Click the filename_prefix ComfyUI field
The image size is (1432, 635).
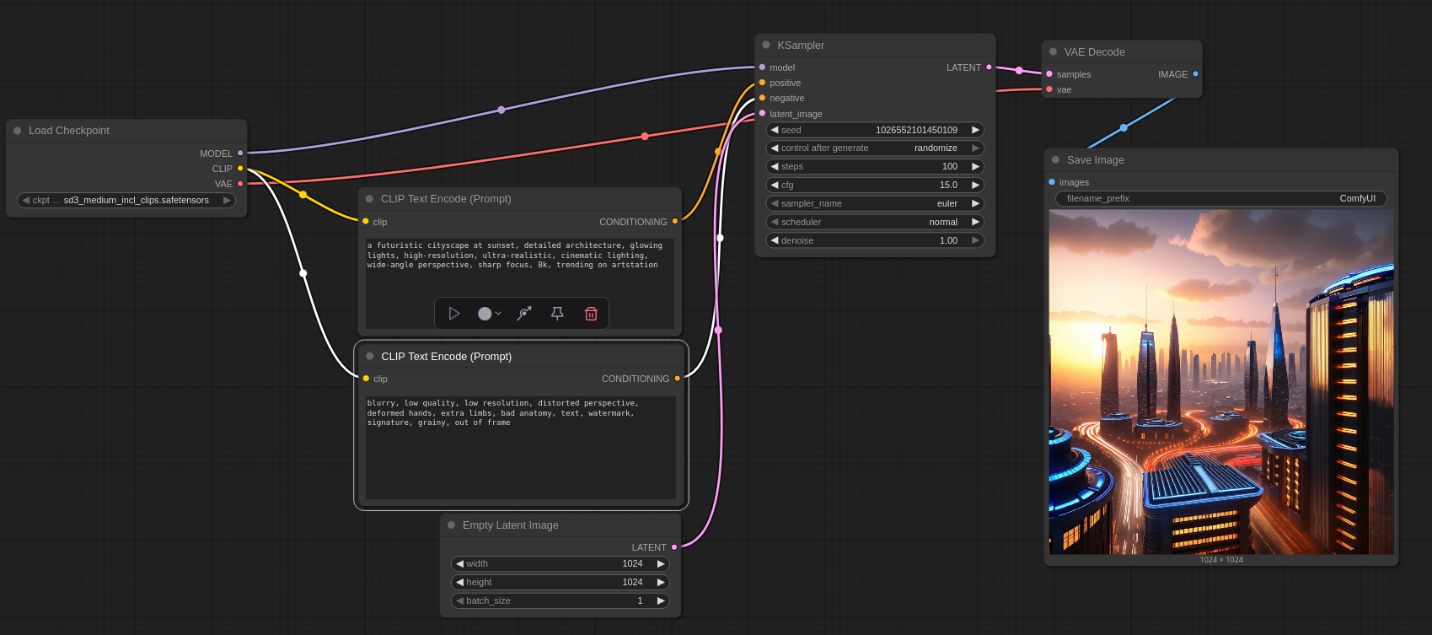click(1221, 199)
